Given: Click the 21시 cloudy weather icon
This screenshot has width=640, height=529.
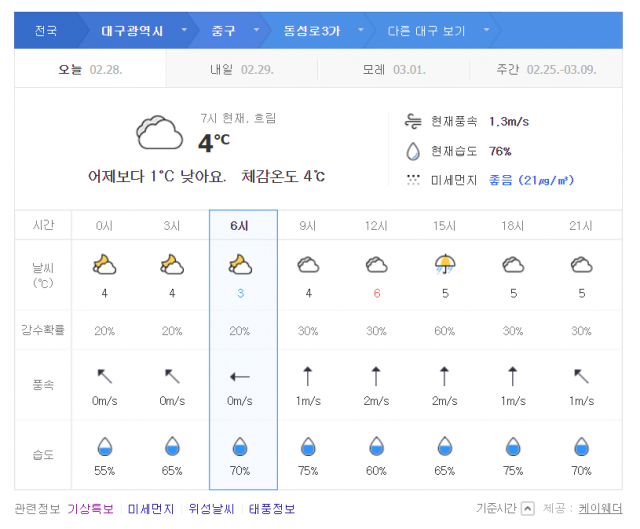Looking at the screenshot, I should (x=582, y=265).
